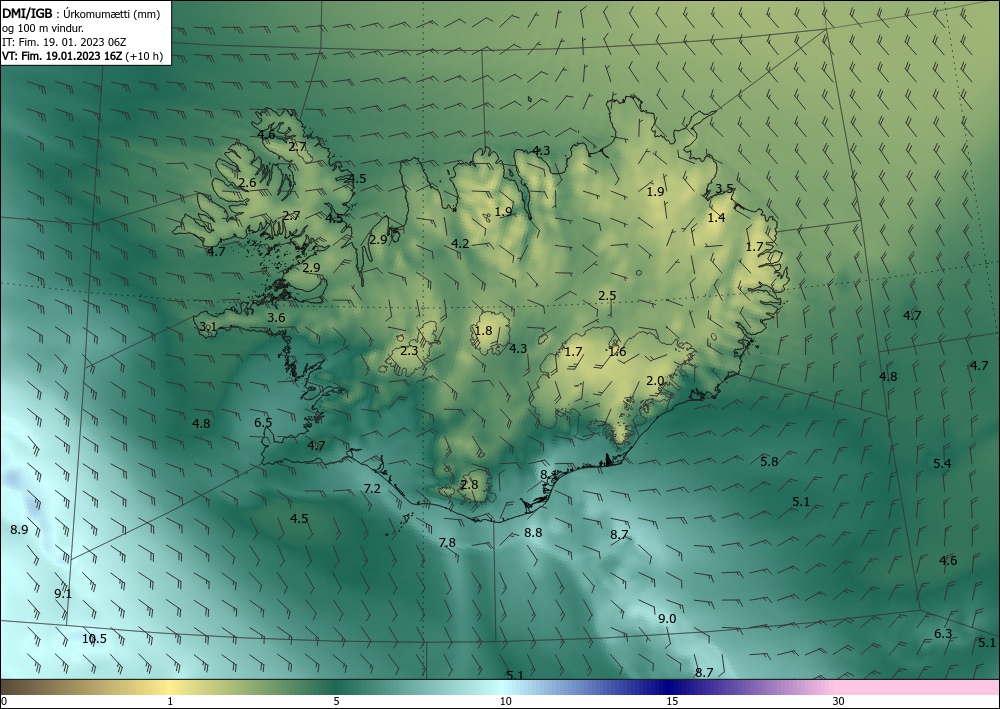Select the 6.5 value on the map
This screenshot has height=709, width=1000.
(263, 422)
